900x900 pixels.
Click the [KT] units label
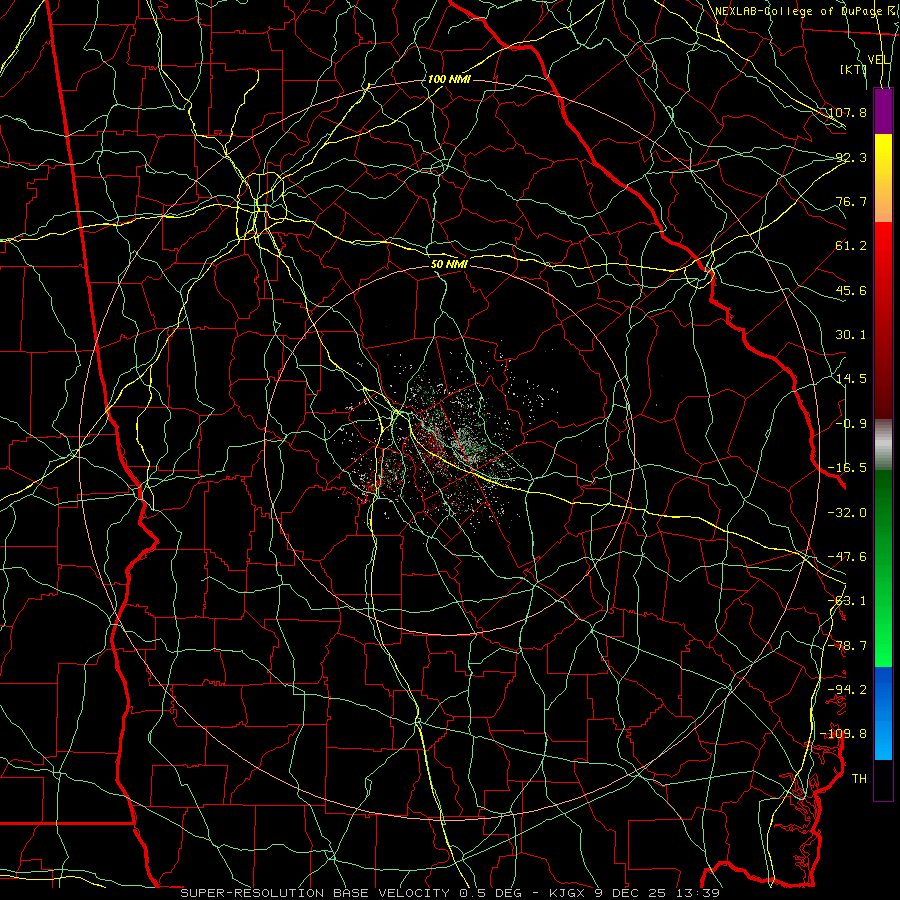[854, 69]
